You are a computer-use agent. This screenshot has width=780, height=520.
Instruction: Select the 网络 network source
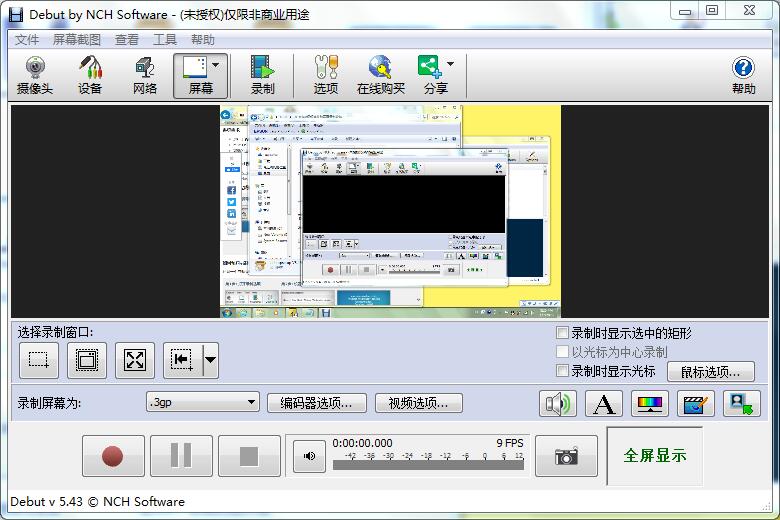click(145, 76)
